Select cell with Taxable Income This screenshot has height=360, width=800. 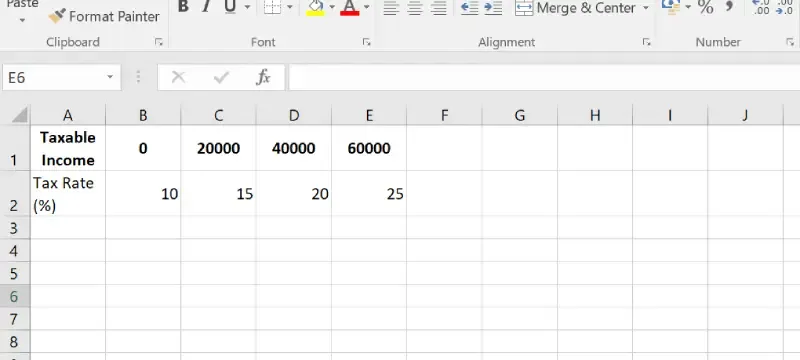pyautogui.click(x=68, y=148)
